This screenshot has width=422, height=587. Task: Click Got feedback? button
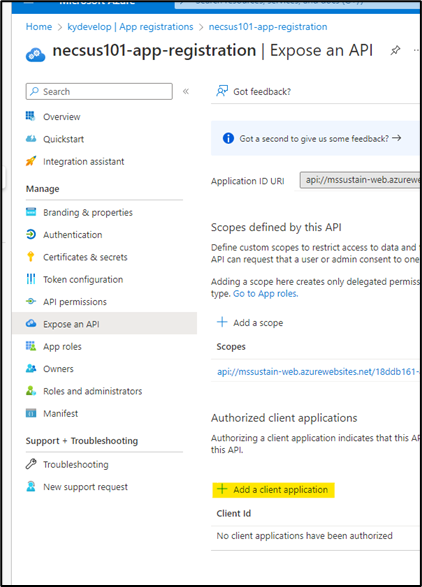pos(253,91)
